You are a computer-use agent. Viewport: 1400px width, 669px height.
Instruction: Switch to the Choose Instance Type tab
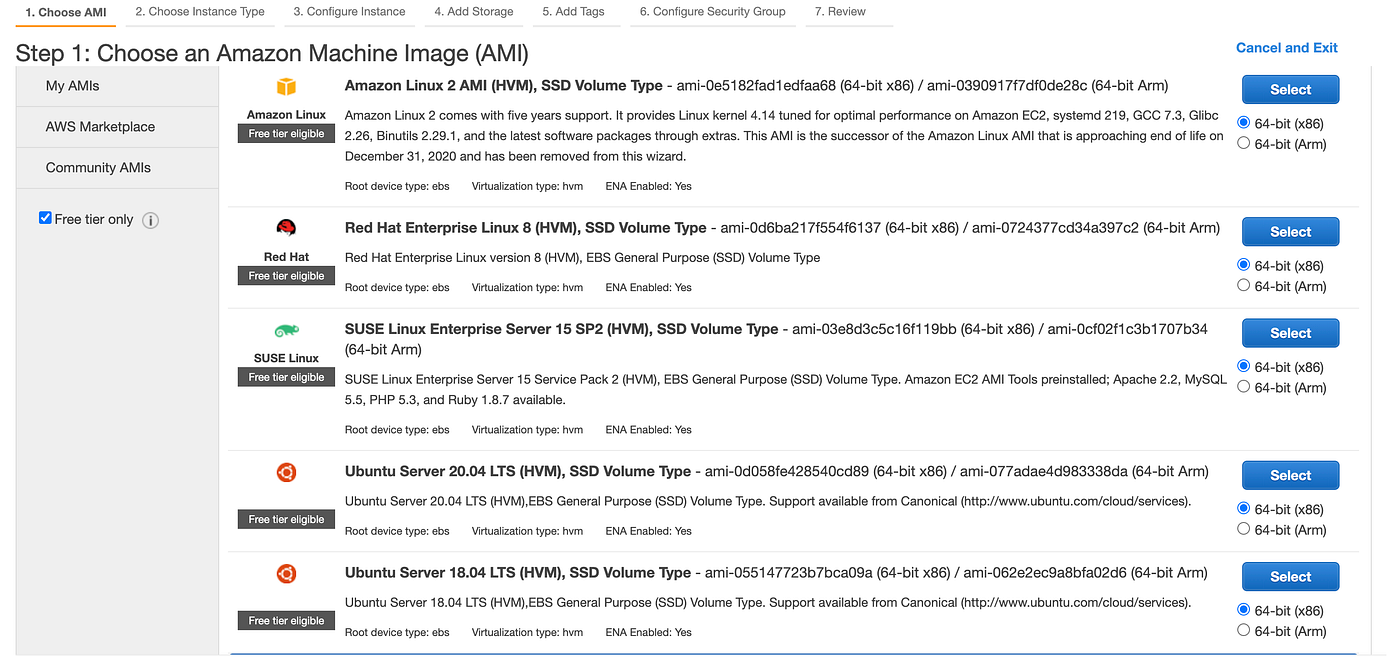pos(199,11)
